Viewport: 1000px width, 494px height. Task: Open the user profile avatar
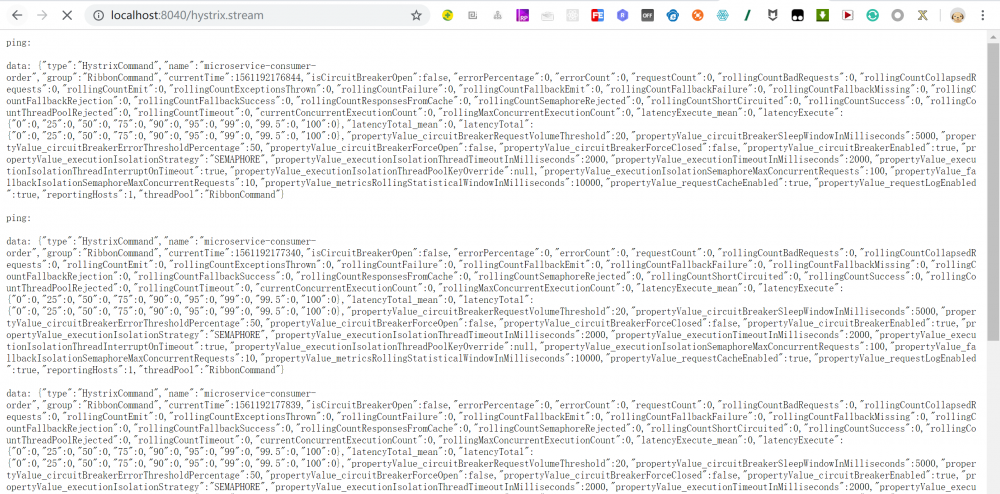pos(957,15)
